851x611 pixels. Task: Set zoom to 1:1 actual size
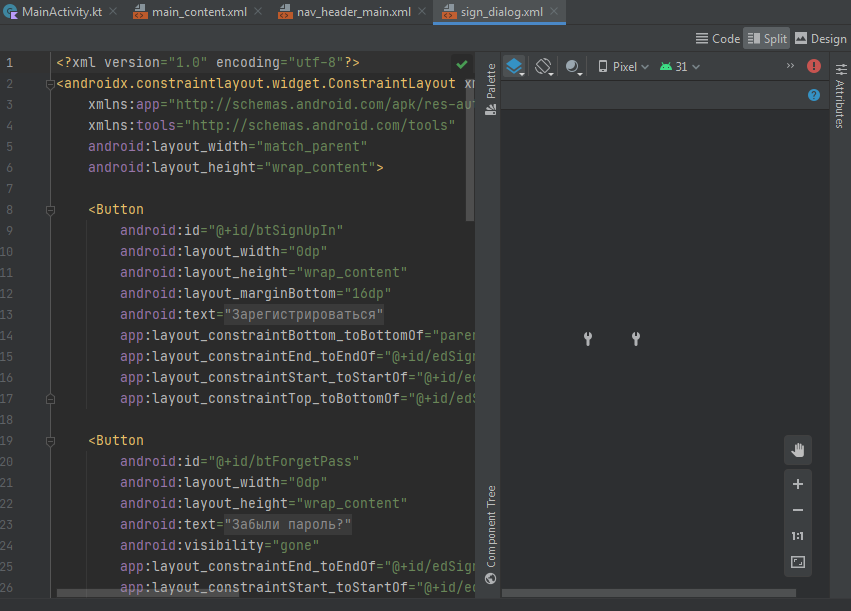(x=798, y=536)
